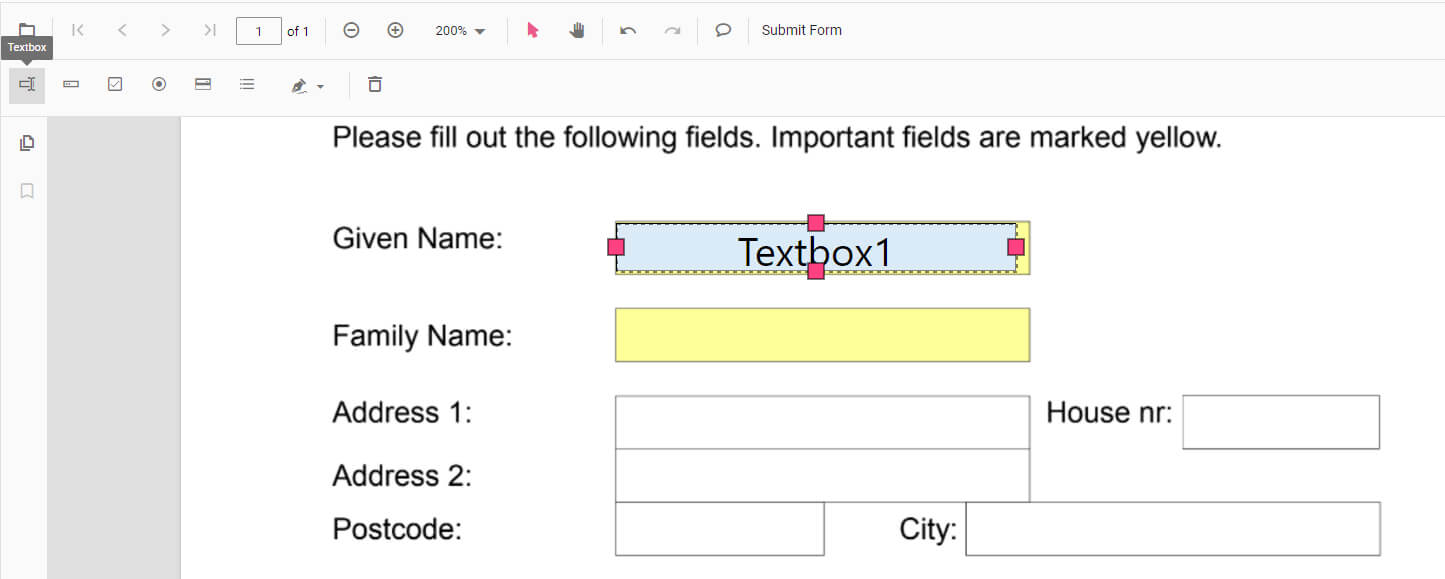This screenshot has height=579, width=1445.
Task: Select the checkbox form field tool
Action: point(114,85)
